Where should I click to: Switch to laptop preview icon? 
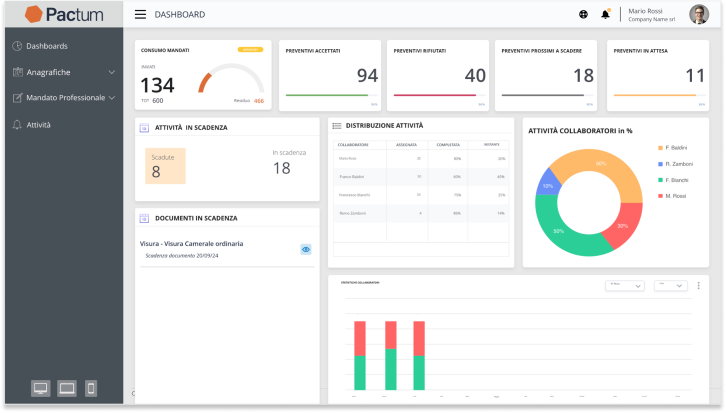tap(67, 388)
